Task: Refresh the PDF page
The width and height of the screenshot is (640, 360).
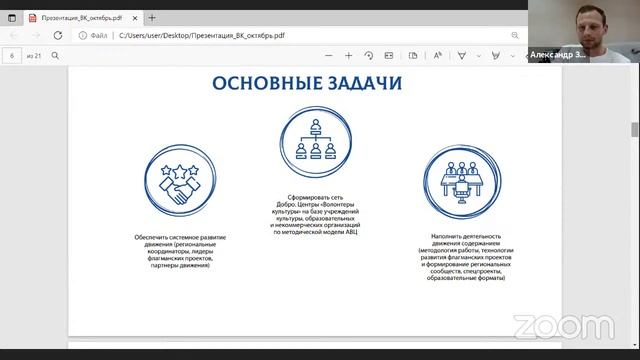Action: pos(58,36)
